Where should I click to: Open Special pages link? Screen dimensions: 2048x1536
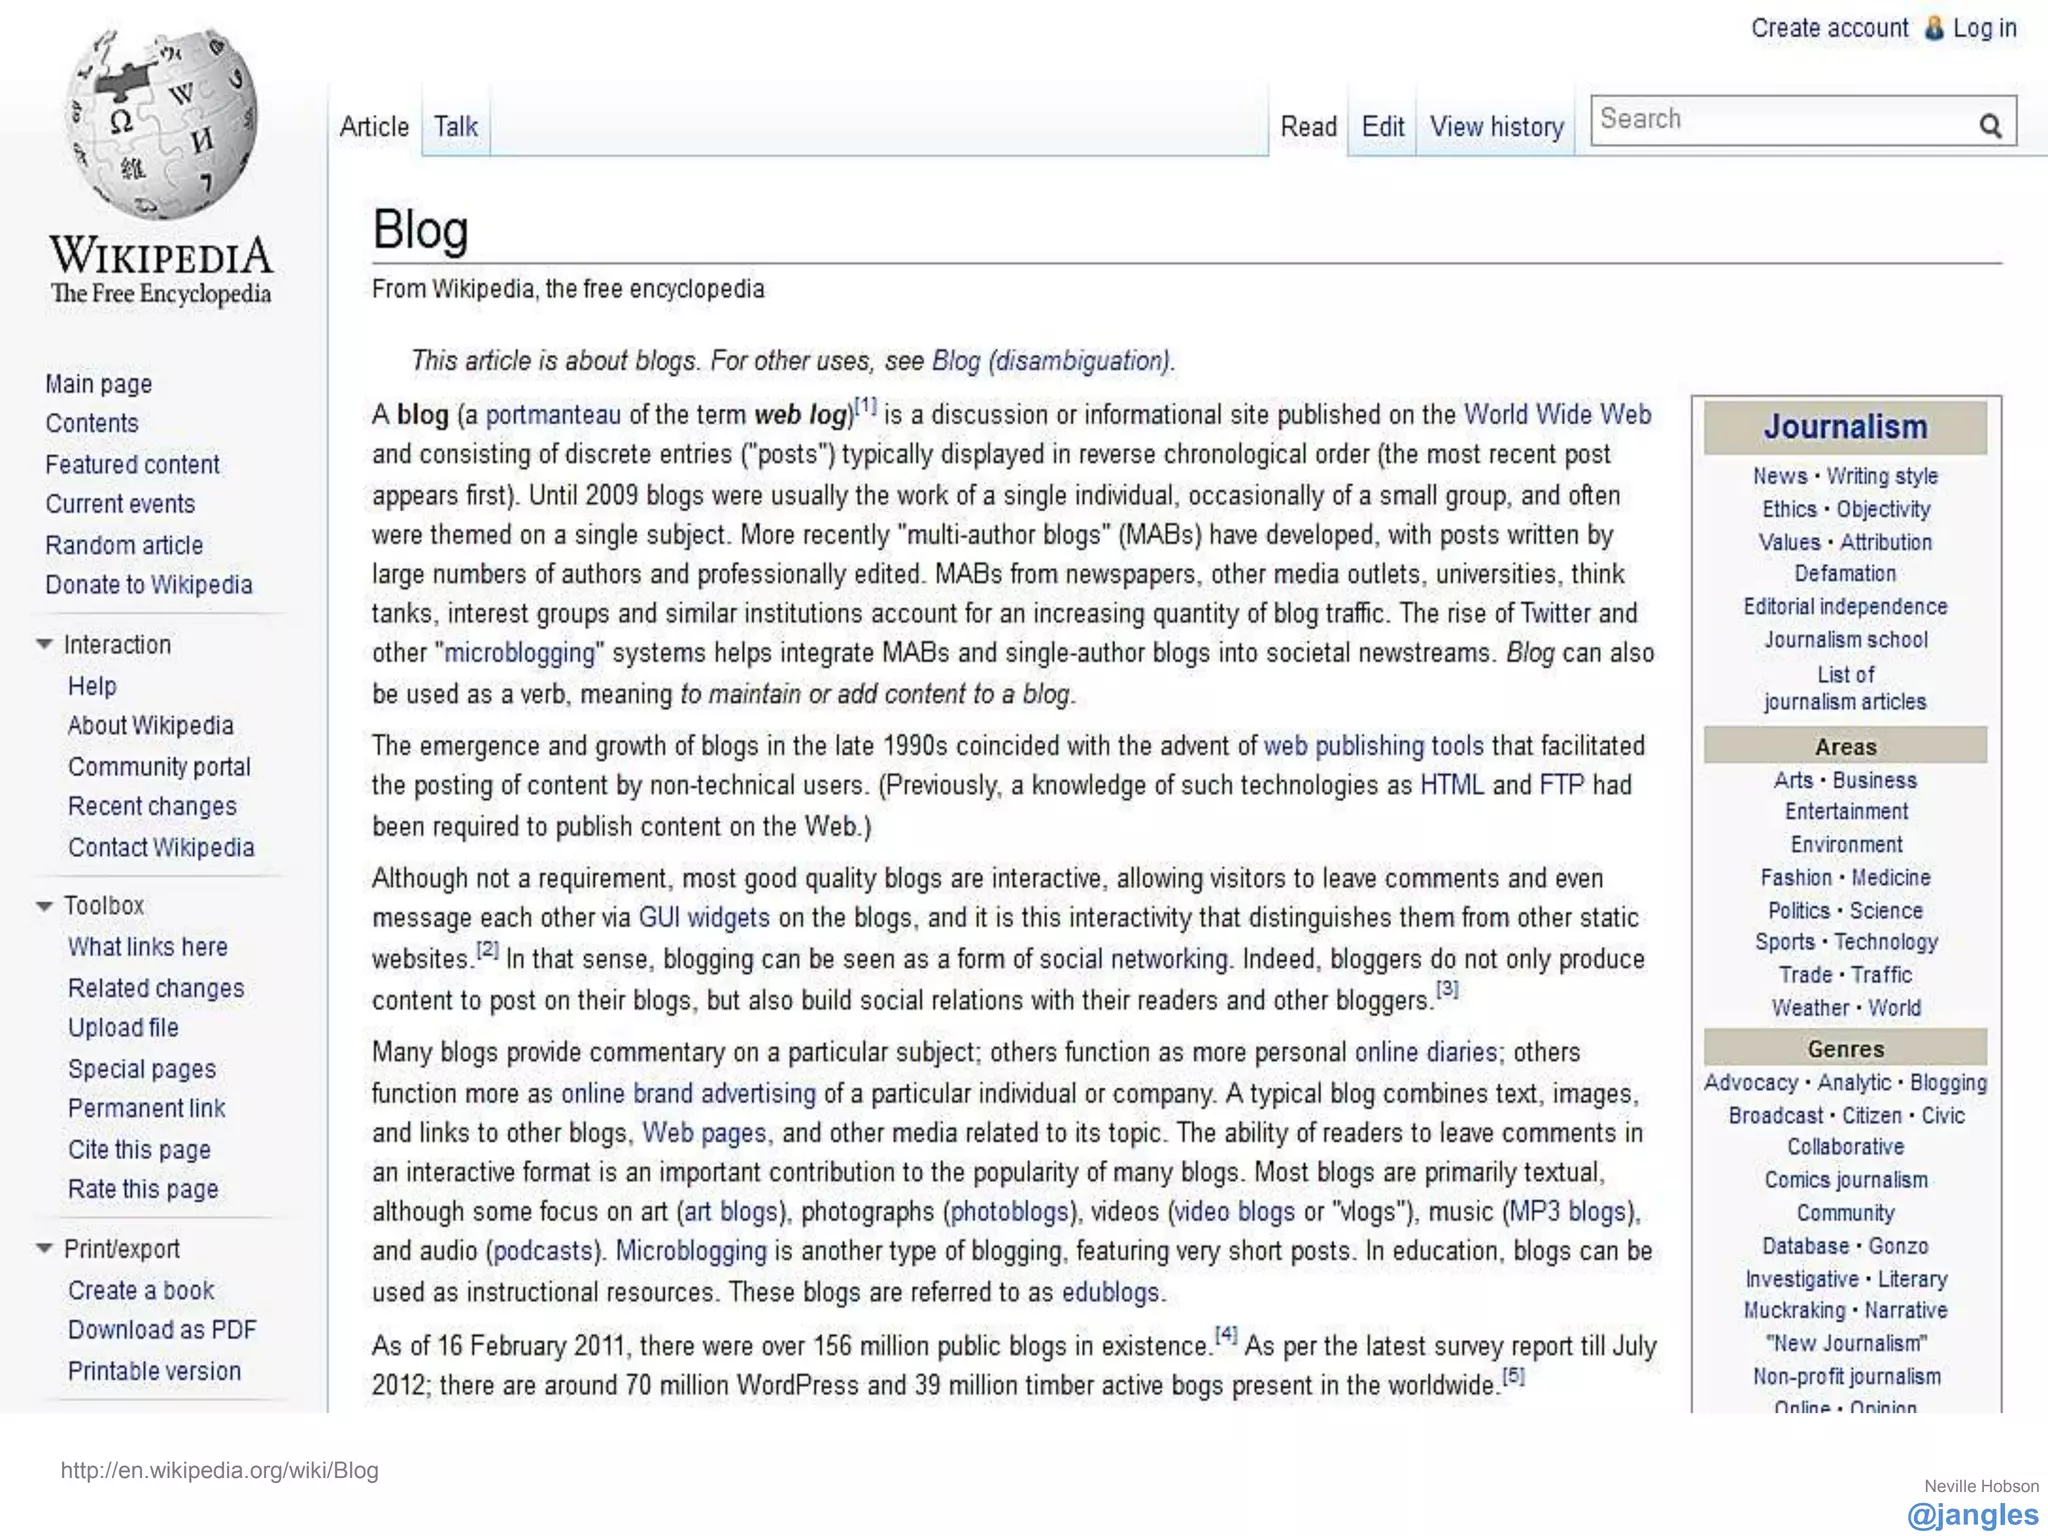[142, 1069]
